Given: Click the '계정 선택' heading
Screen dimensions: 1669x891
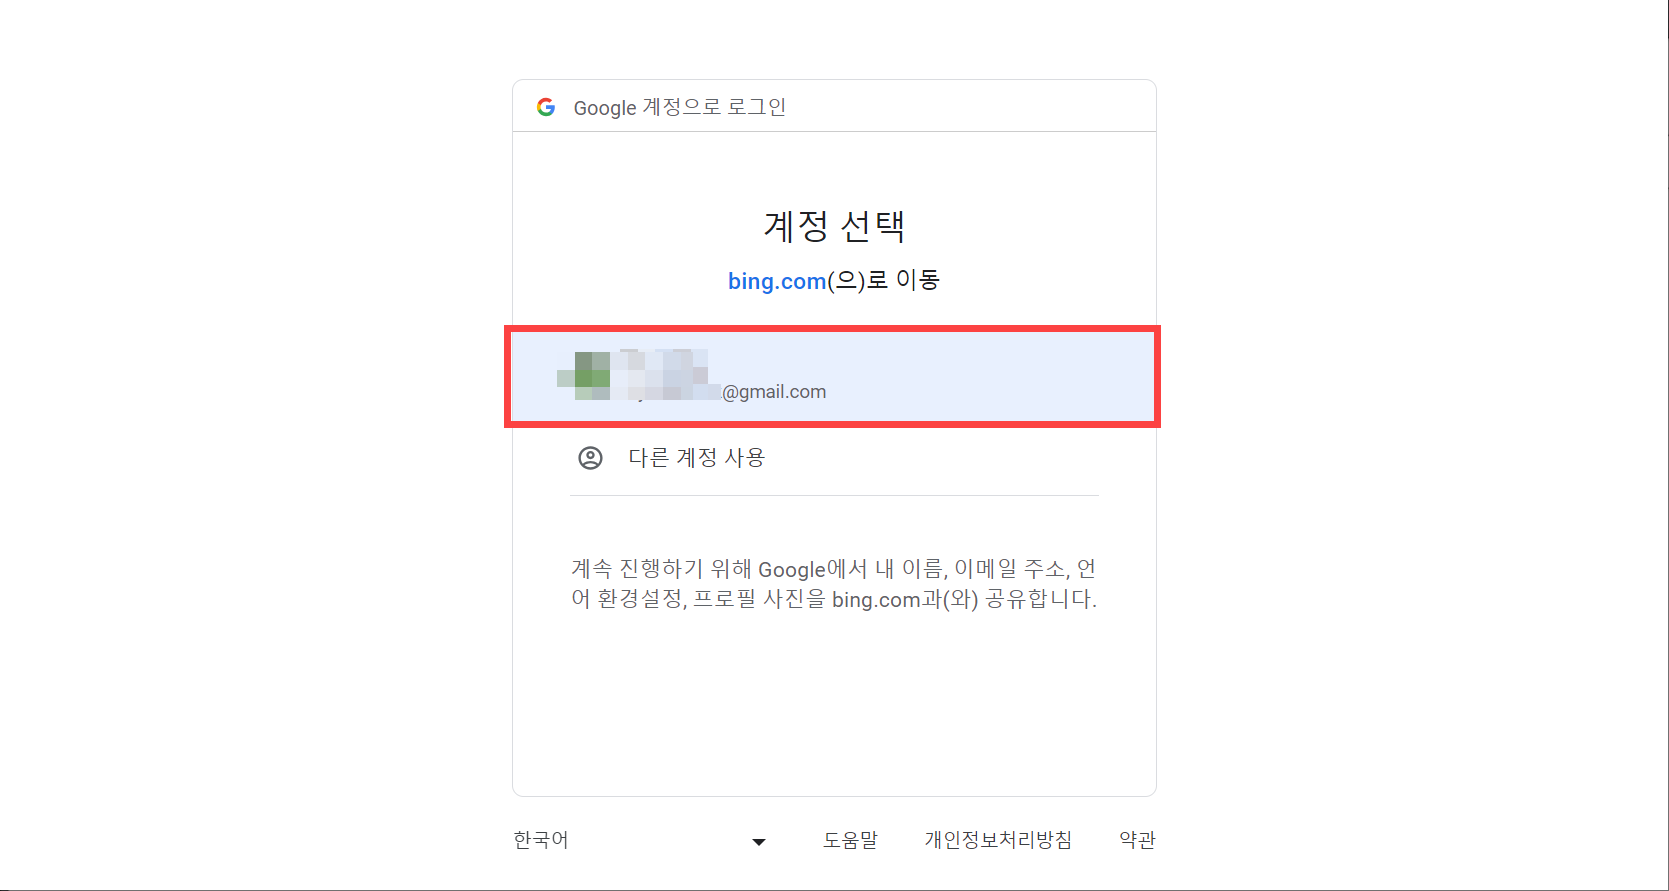Looking at the screenshot, I should (834, 225).
